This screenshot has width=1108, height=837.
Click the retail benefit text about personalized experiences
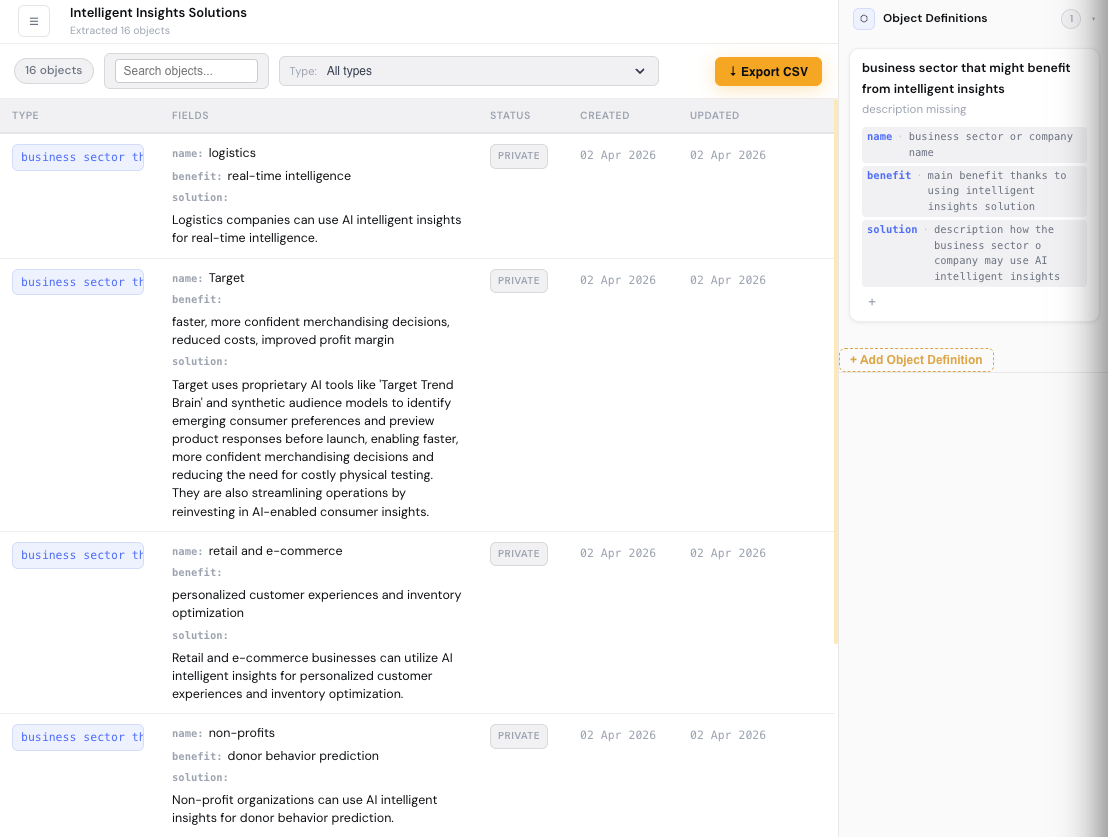[x=317, y=604]
